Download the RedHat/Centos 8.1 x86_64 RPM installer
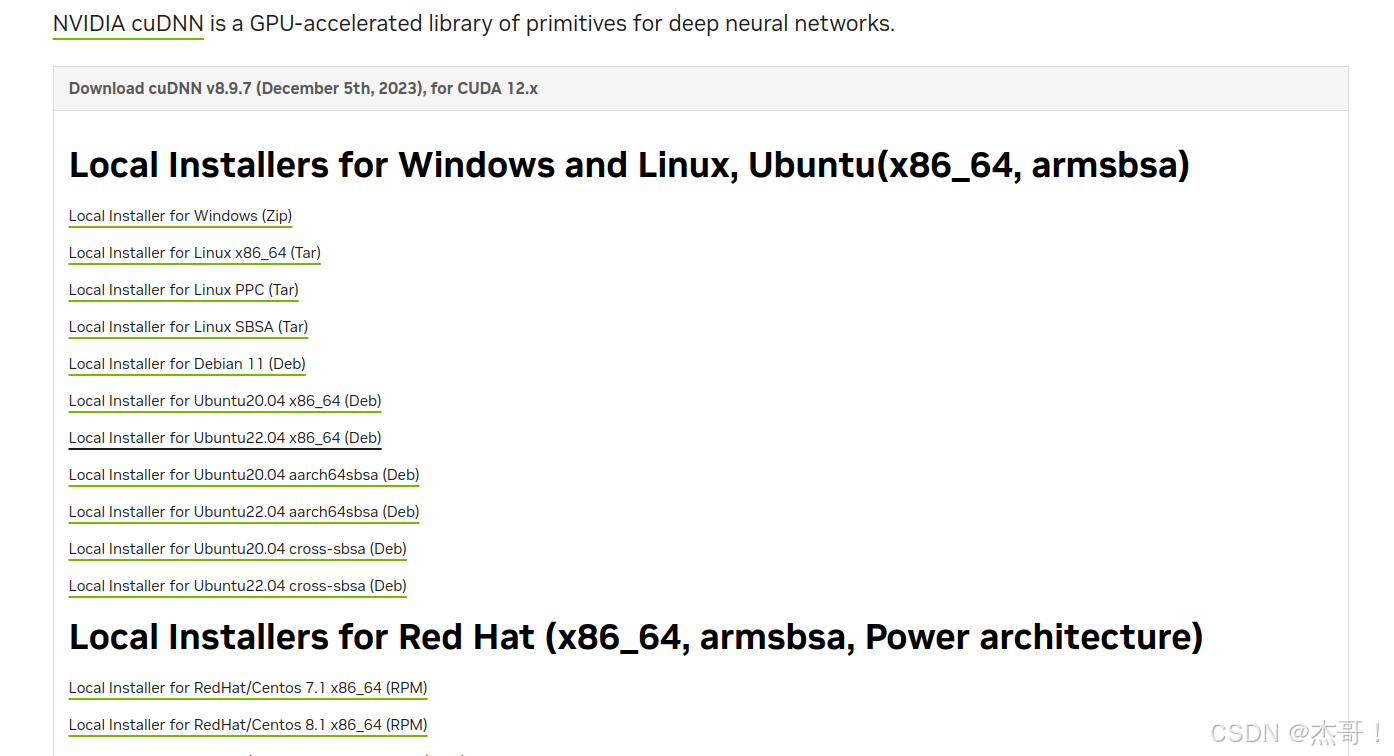This screenshot has height=756, width=1394. click(247, 725)
